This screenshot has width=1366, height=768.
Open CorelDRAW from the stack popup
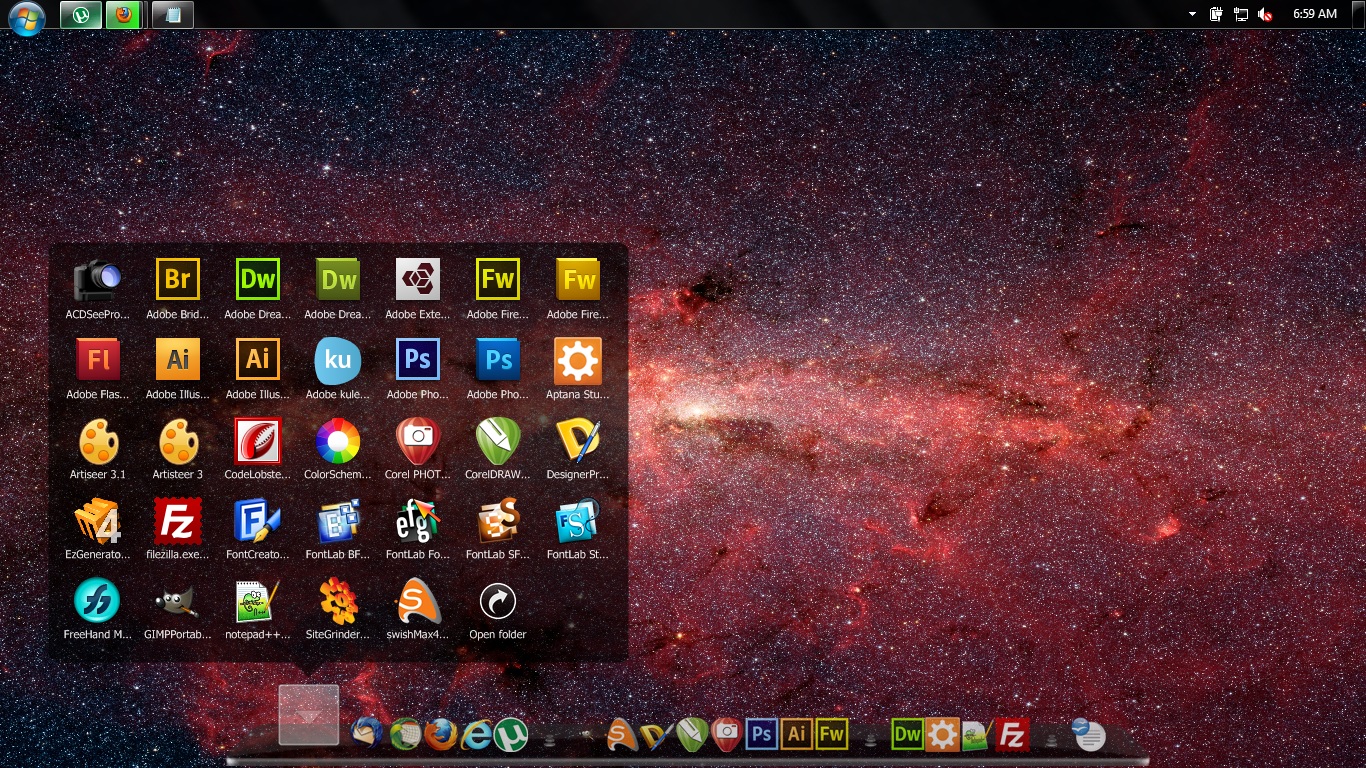click(x=498, y=440)
